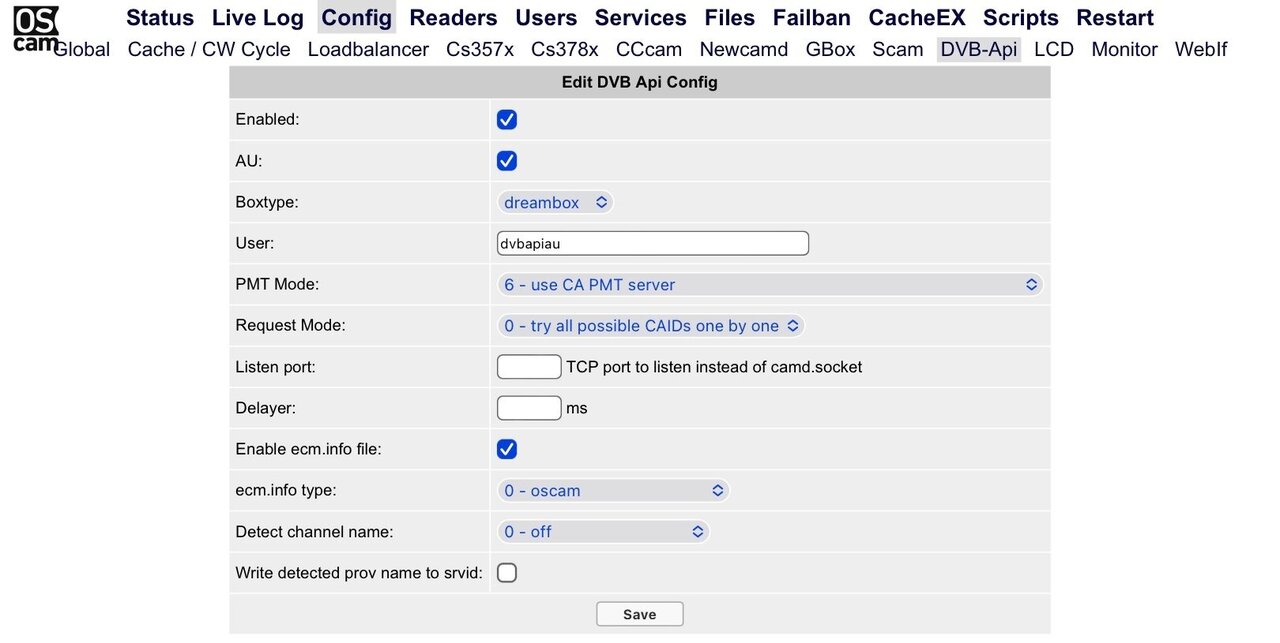Go to the Status menu
The height and width of the screenshot is (643, 1280).
(160, 18)
